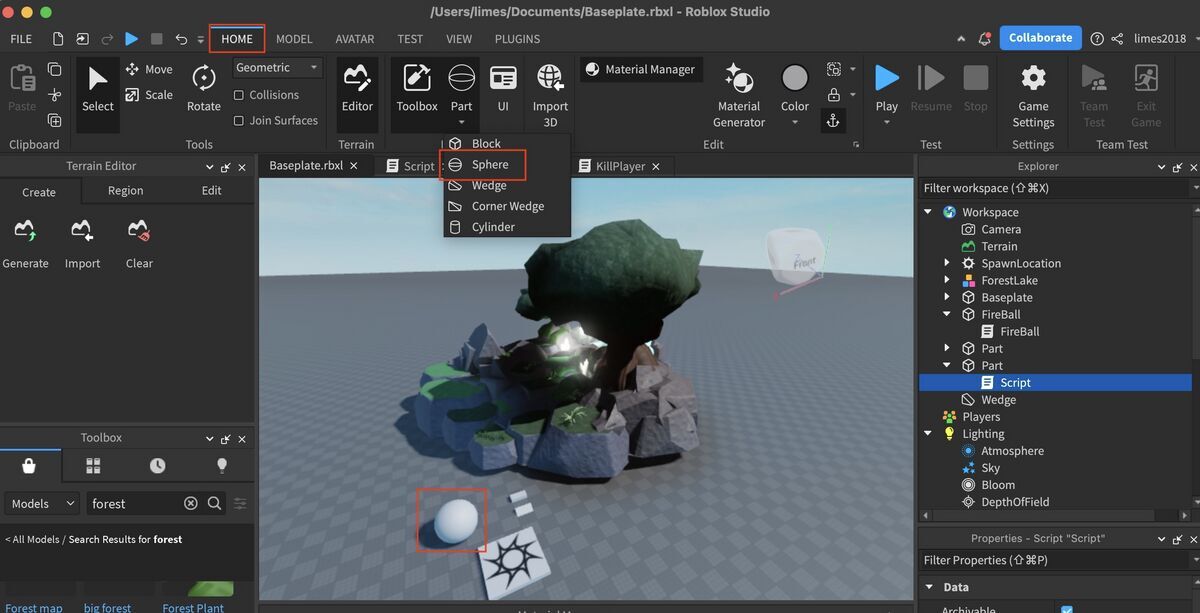Click the Collaborate button
Viewport: 1200px width, 613px height.
tap(1040, 37)
